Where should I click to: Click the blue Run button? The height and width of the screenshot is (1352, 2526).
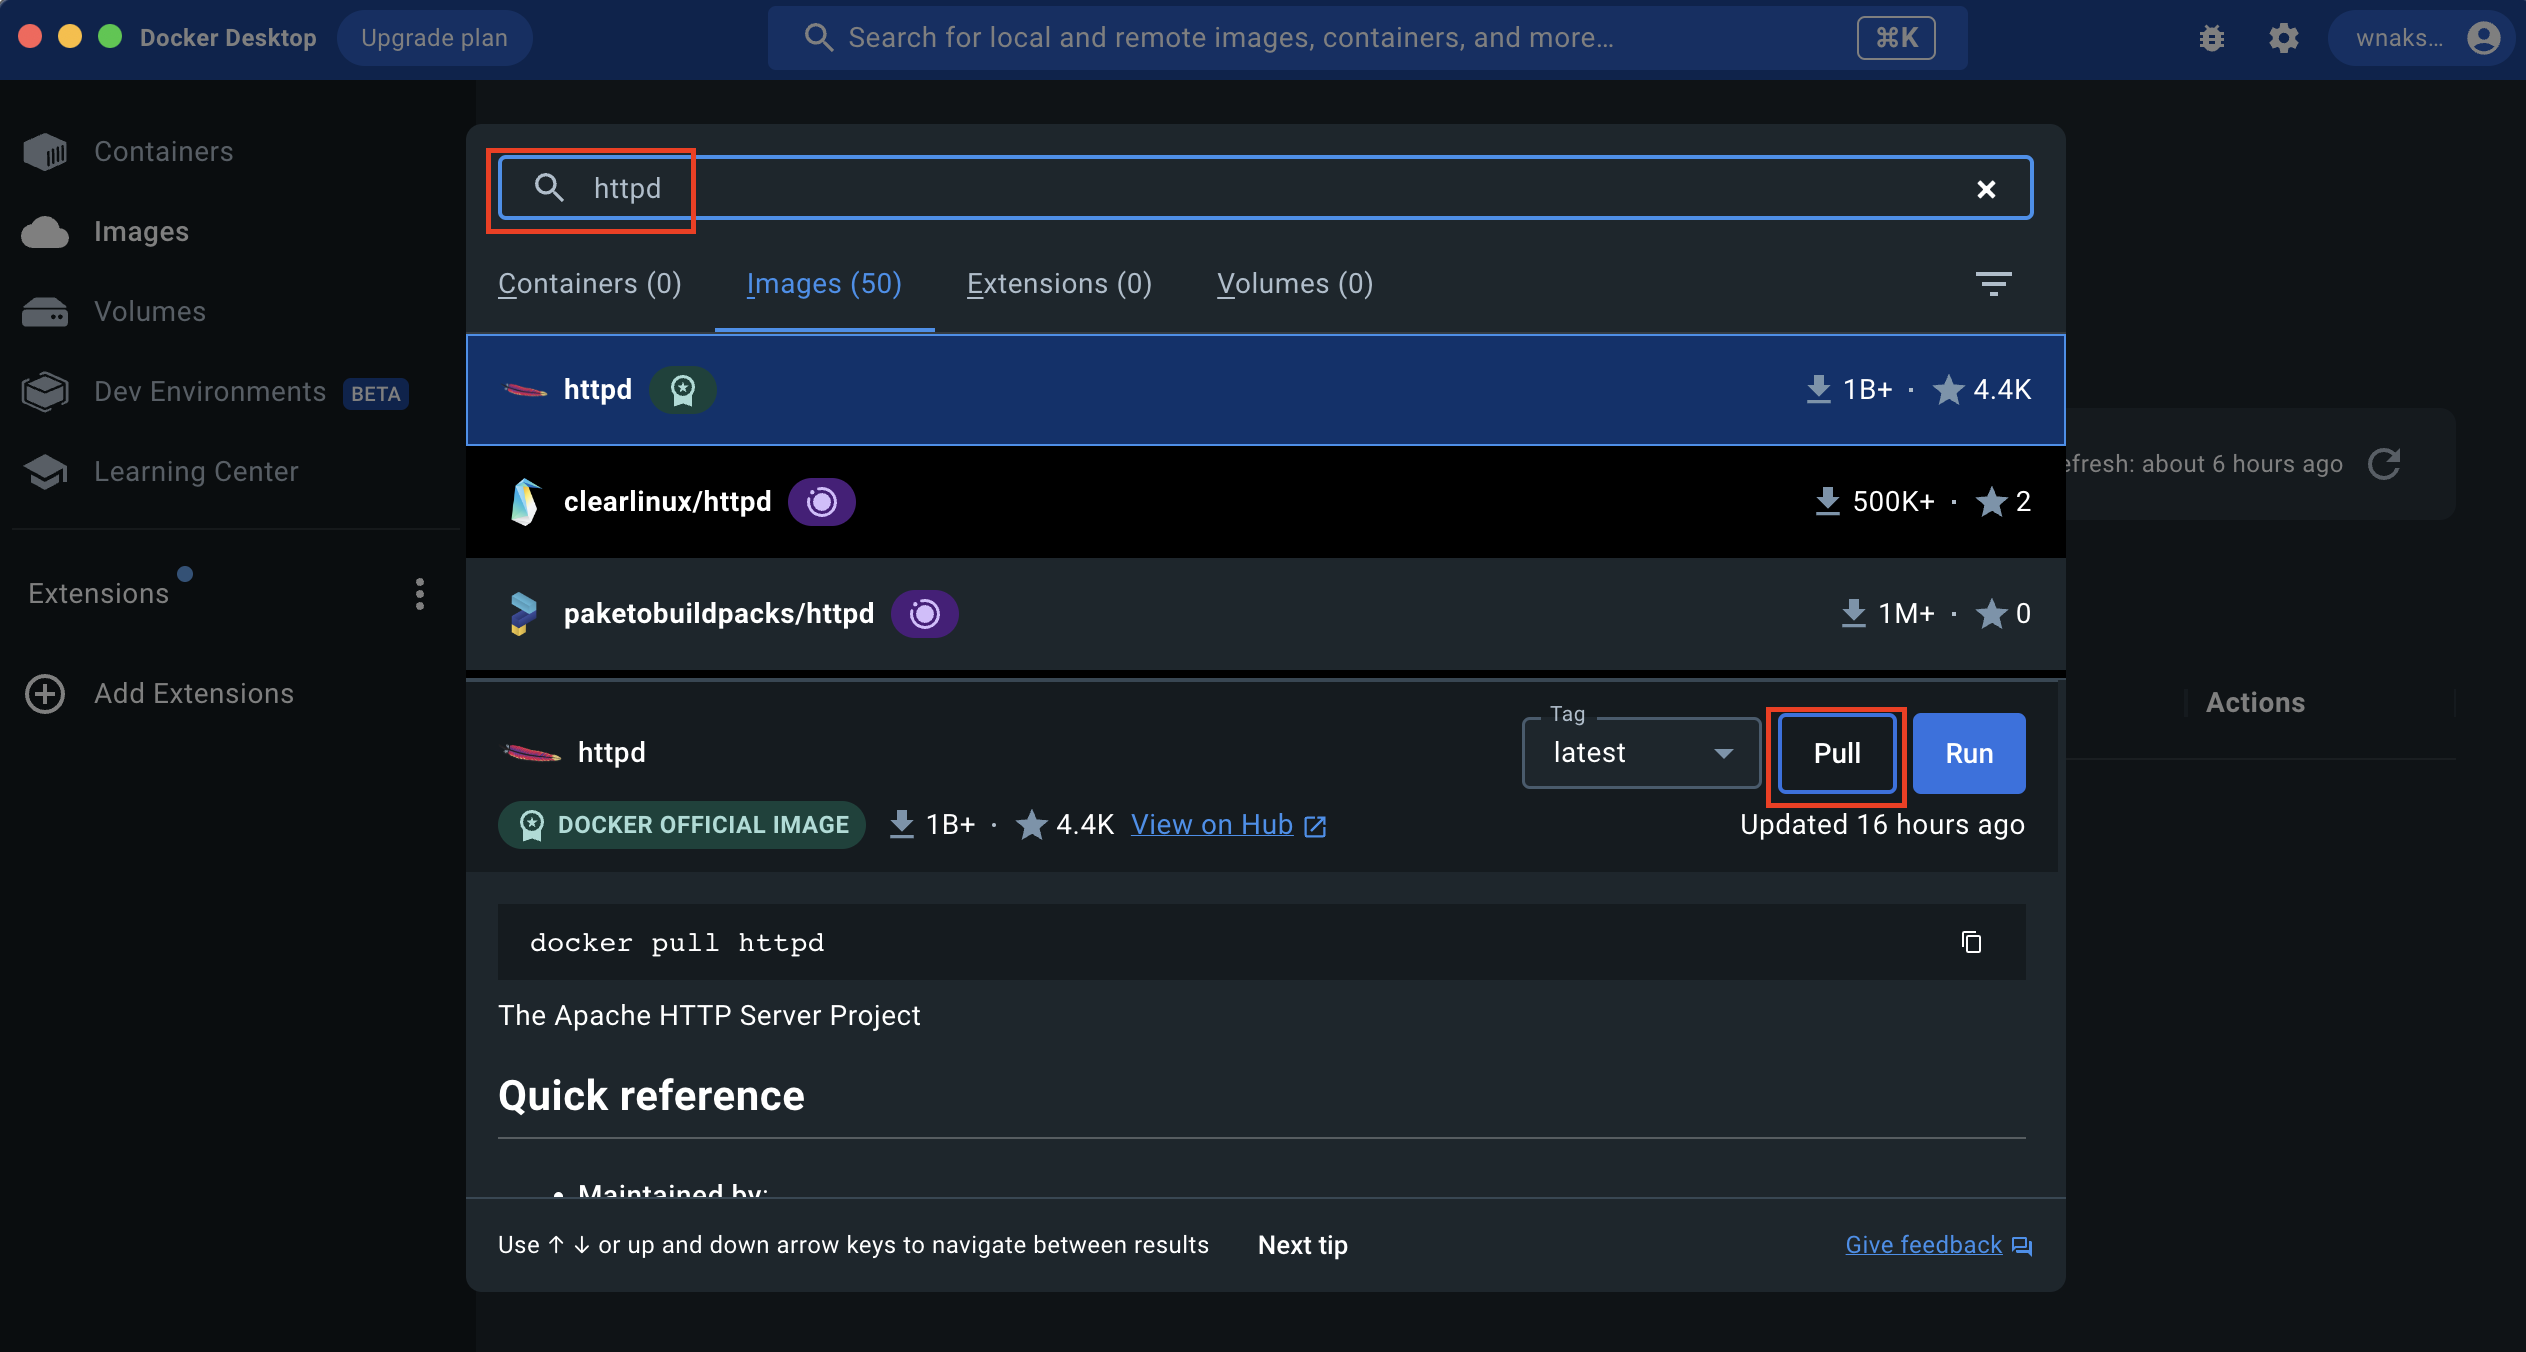click(x=1968, y=753)
